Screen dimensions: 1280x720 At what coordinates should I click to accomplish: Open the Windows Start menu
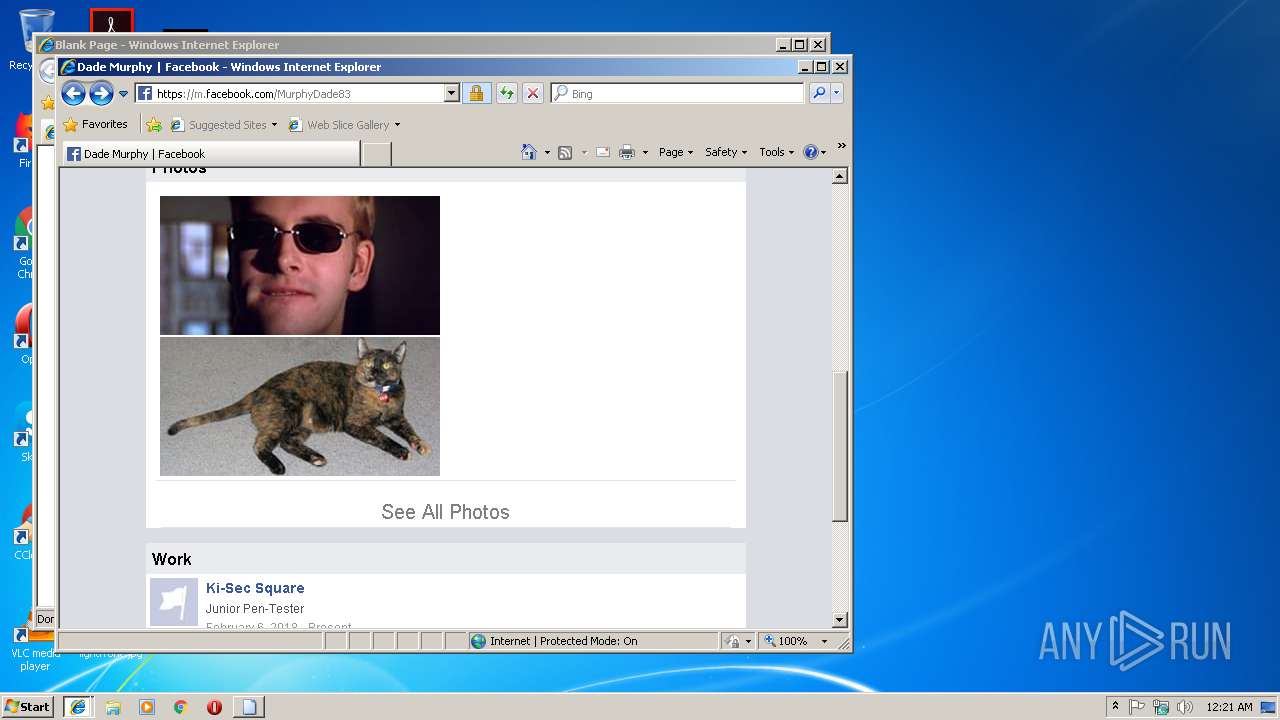(x=27, y=706)
